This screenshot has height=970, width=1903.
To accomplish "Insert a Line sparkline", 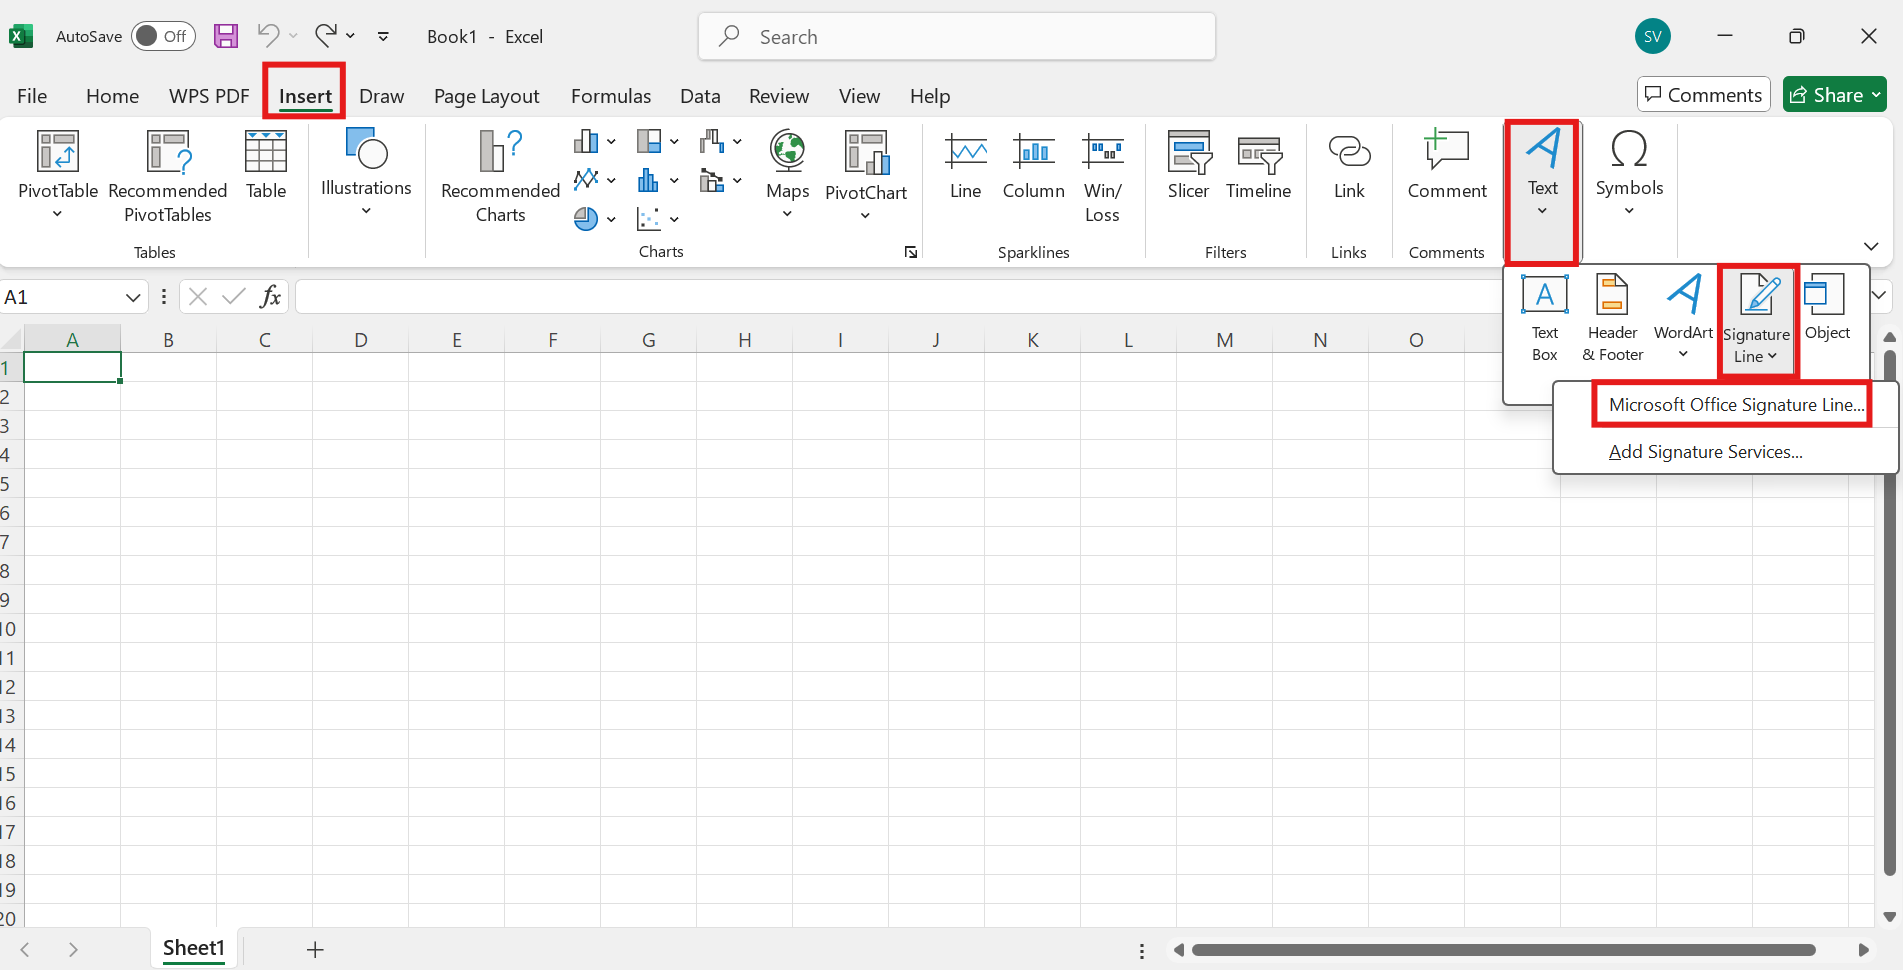I will (966, 166).
